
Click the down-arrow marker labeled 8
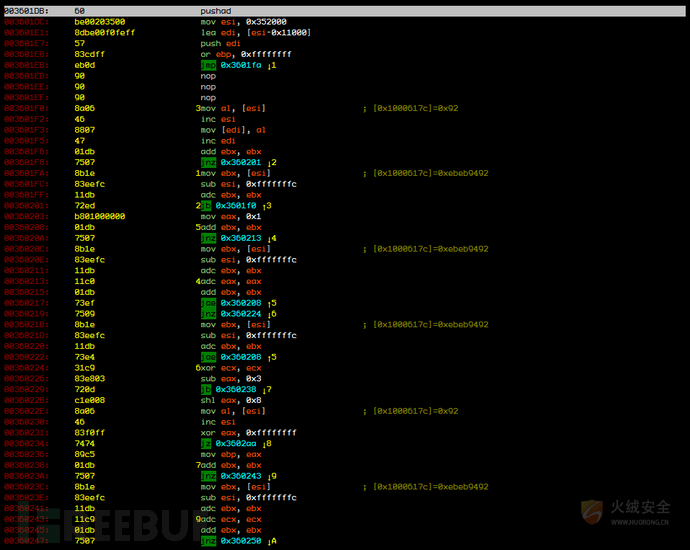click(267, 444)
